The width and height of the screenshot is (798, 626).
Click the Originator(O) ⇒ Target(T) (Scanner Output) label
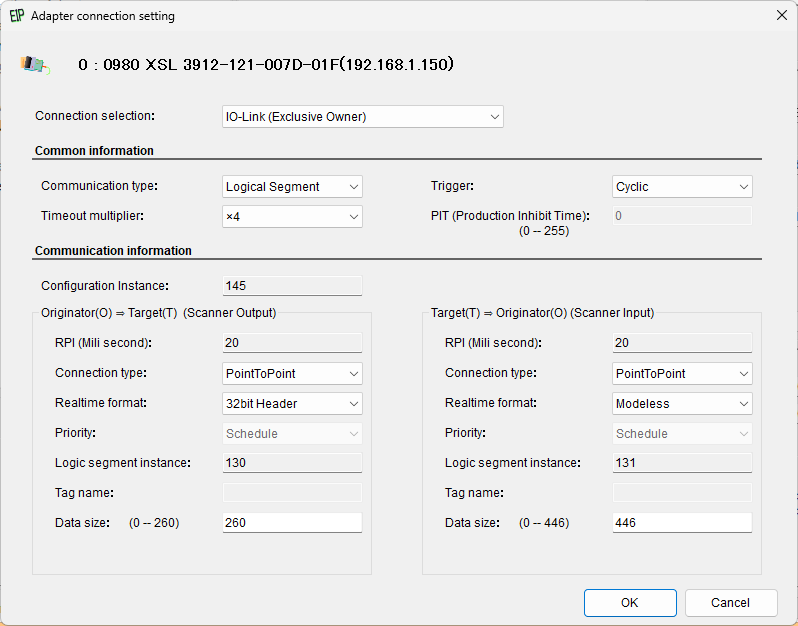(x=158, y=312)
